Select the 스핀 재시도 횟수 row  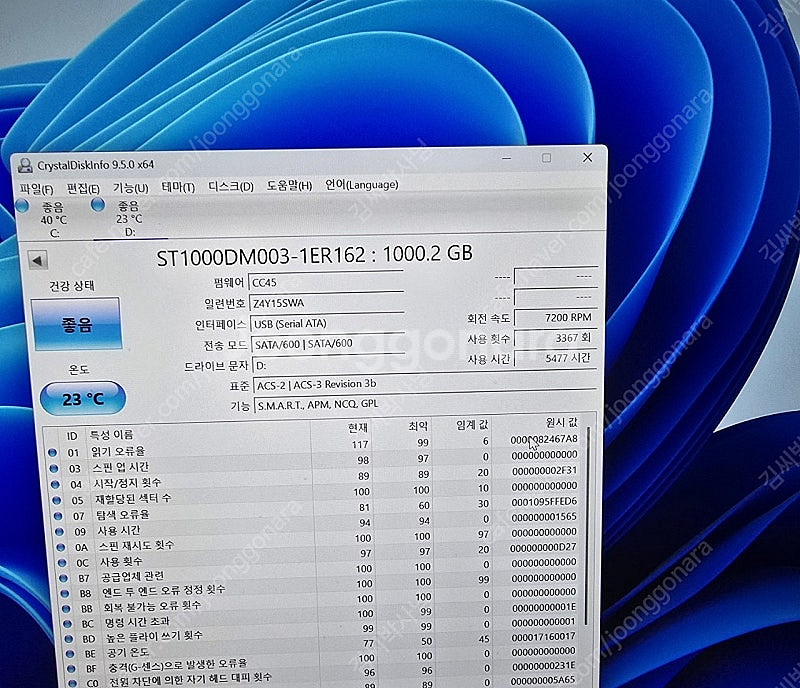pos(319,541)
